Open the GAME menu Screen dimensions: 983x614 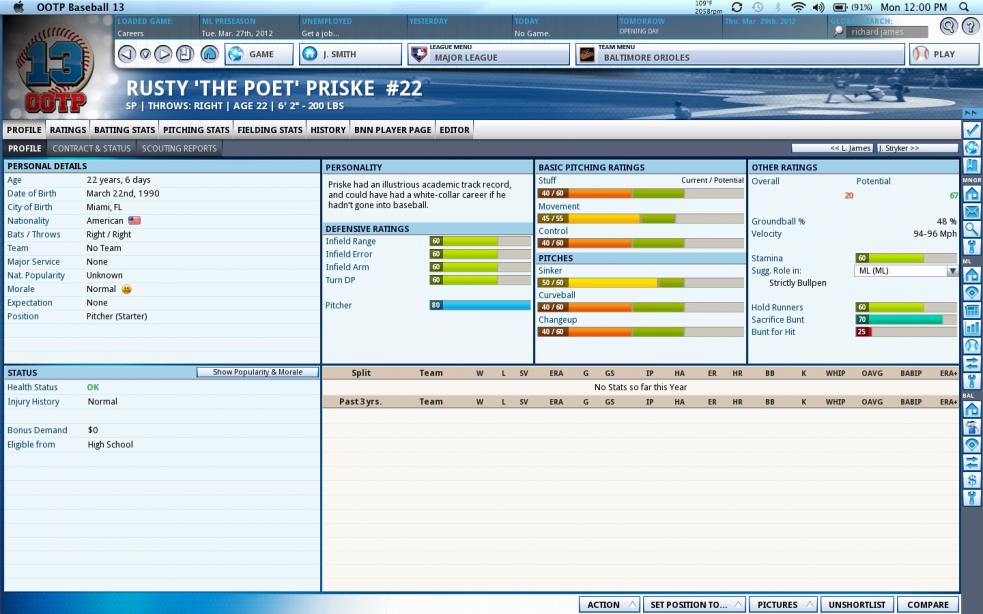tap(259, 55)
